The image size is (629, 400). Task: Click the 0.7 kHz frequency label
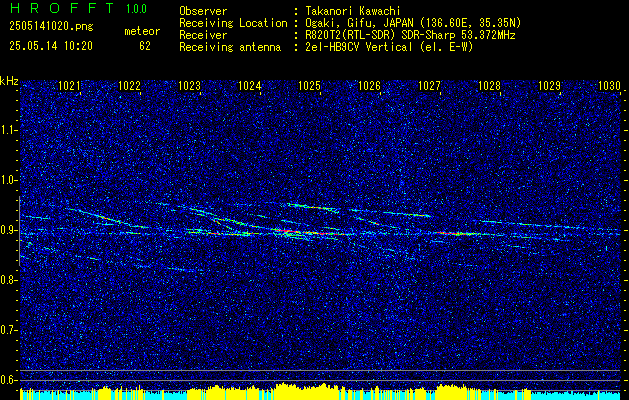[8, 330]
